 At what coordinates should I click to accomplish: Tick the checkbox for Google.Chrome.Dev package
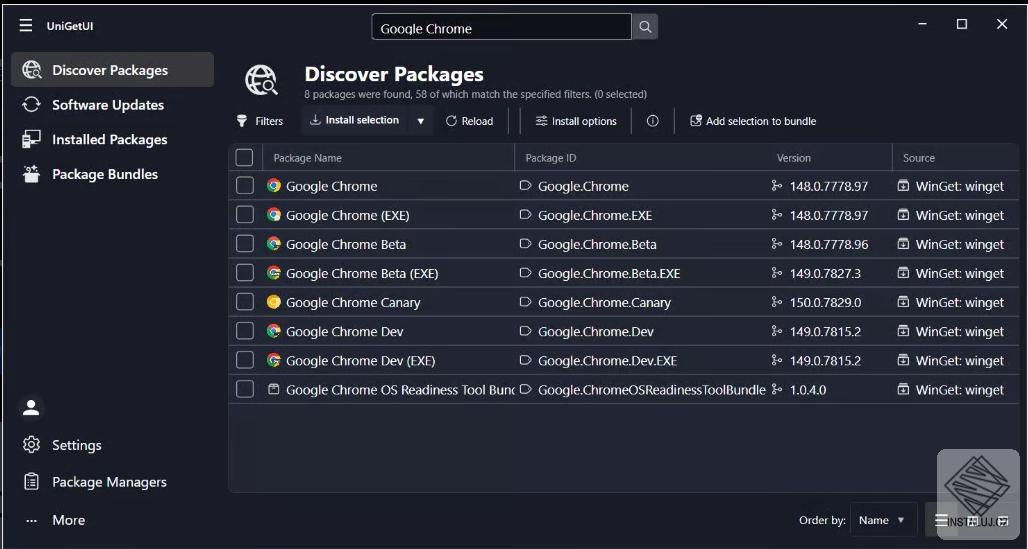245,331
